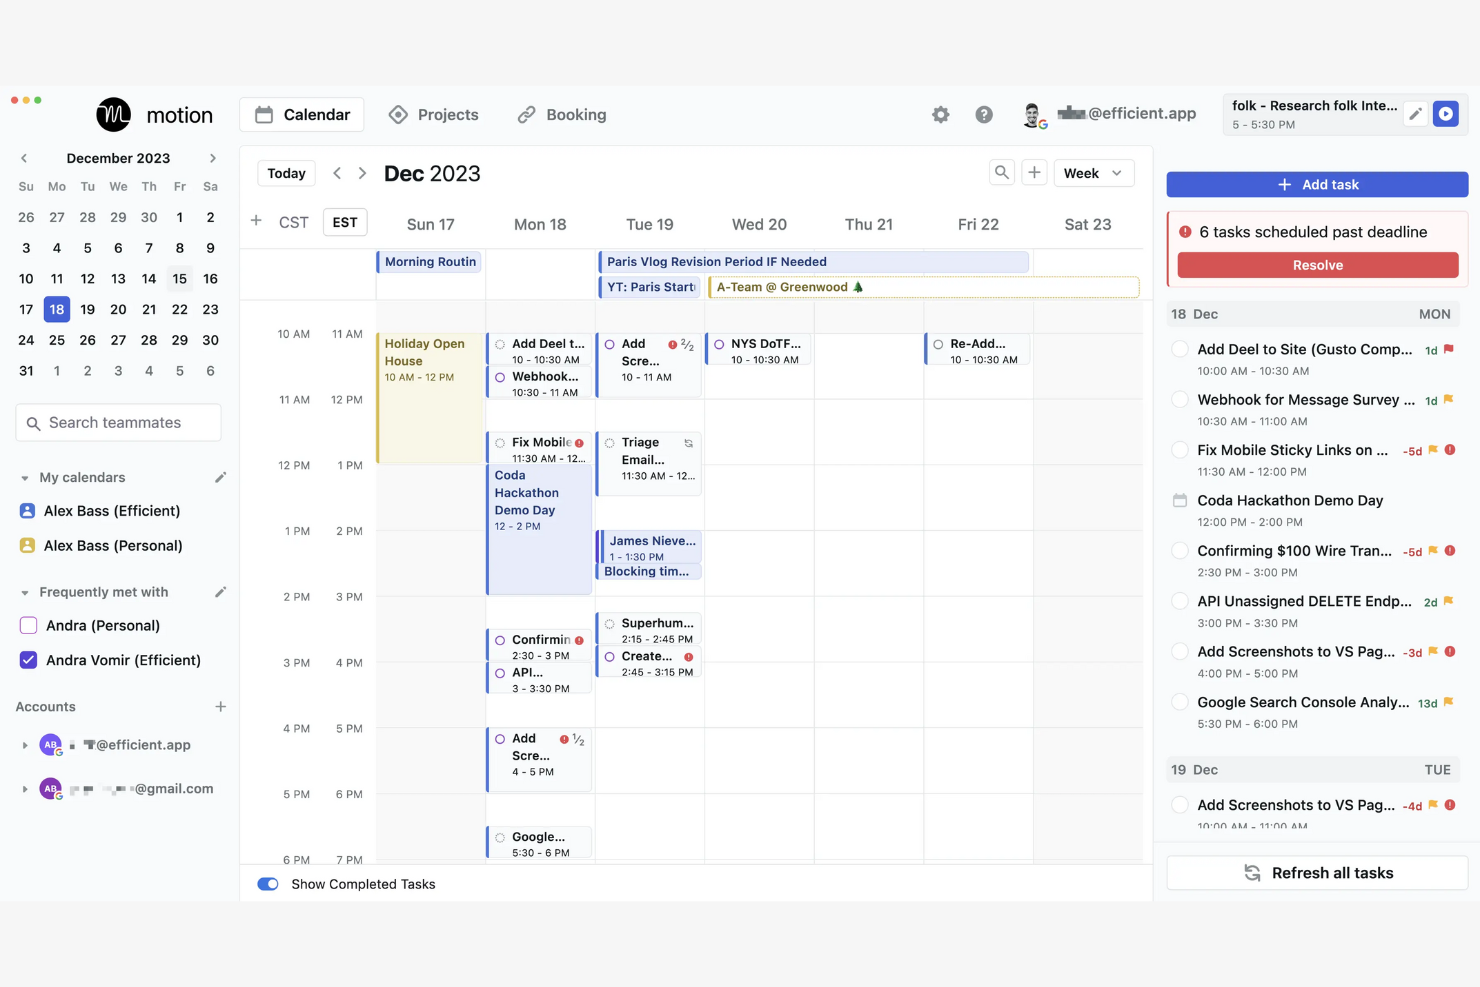Edit the folk task using the pencil icon
This screenshot has height=987, width=1480.
1415,113
